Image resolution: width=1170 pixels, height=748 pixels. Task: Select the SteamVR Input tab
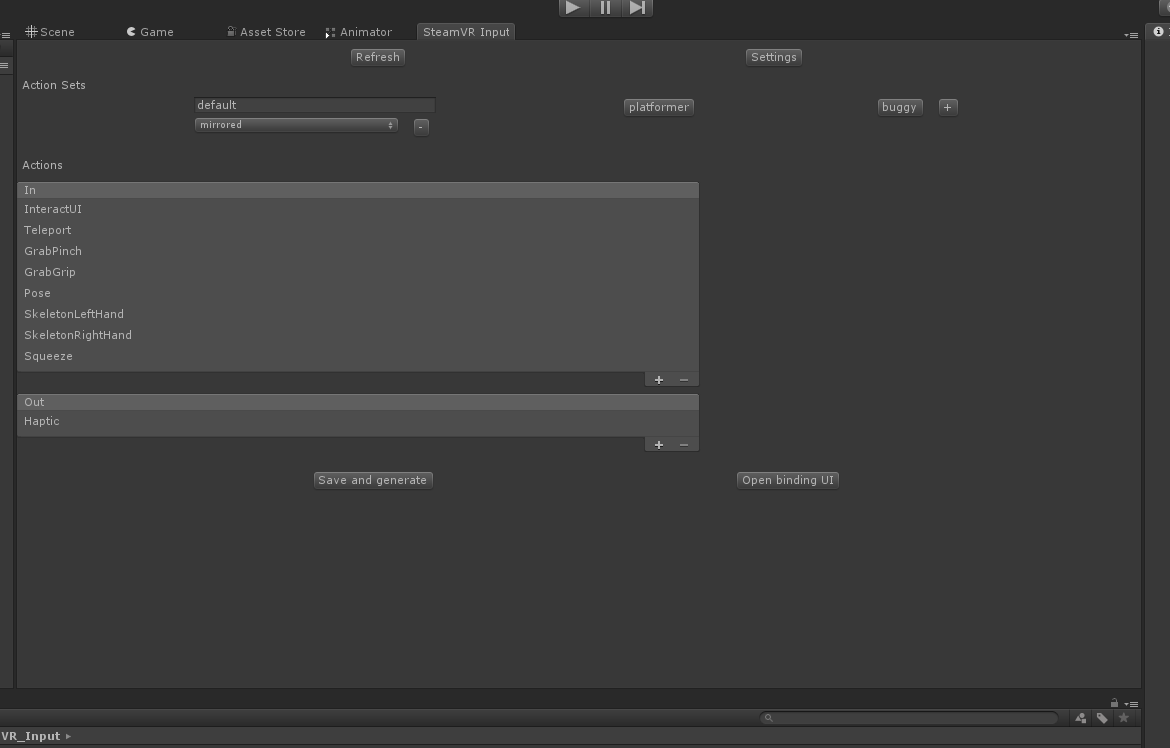tap(466, 32)
